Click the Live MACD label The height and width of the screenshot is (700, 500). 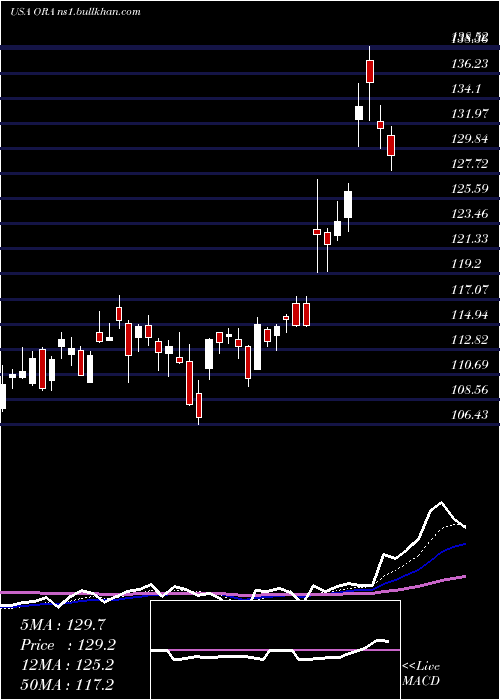(421, 673)
